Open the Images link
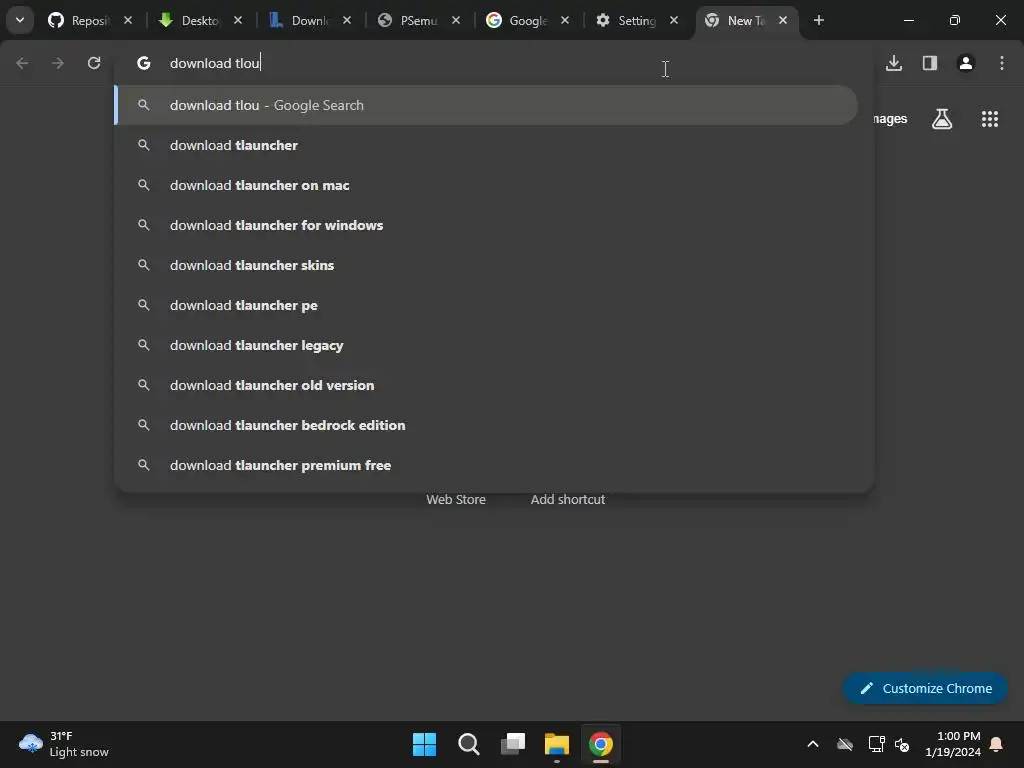Image resolution: width=1024 pixels, height=768 pixels. (x=890, y=119)
